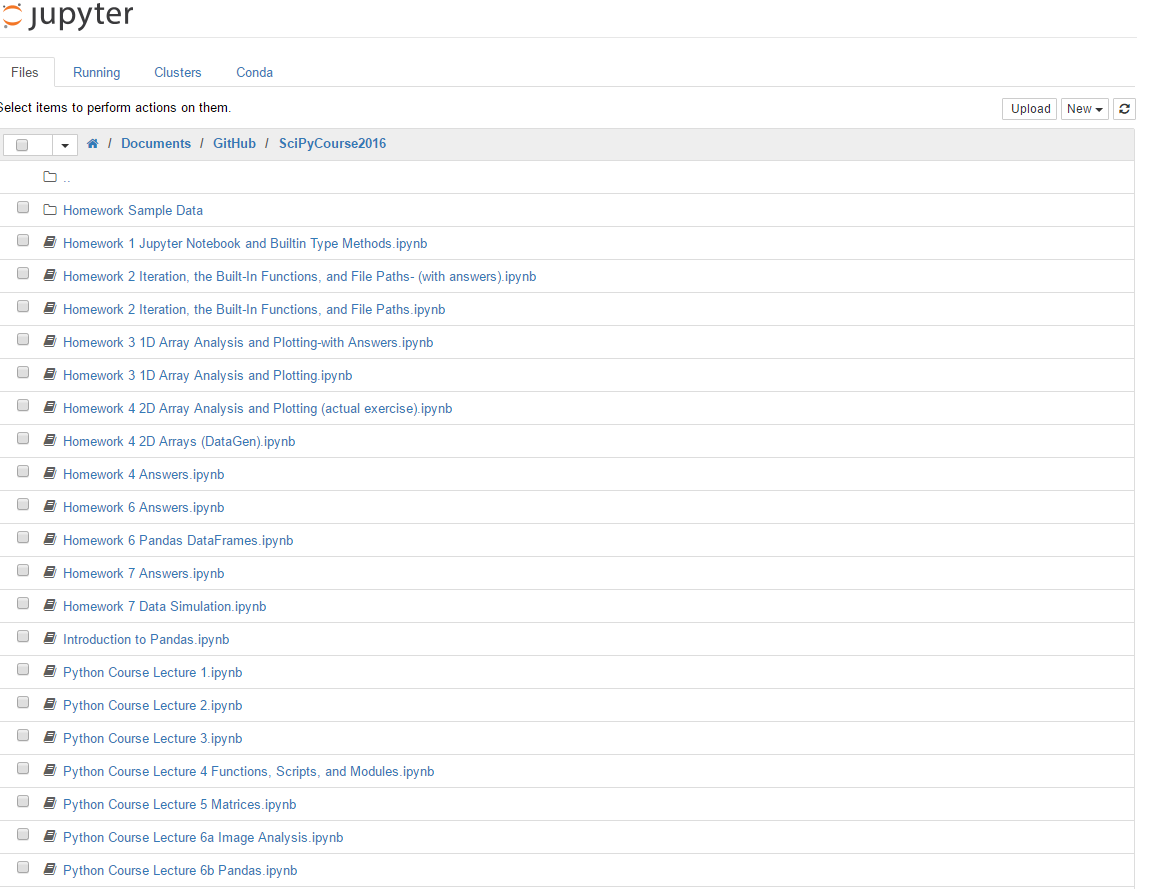The height and width of the screenshot is (889, 1152).
Task: Open Homework 7 Data Simulation.ipynb
Action: 165,607
